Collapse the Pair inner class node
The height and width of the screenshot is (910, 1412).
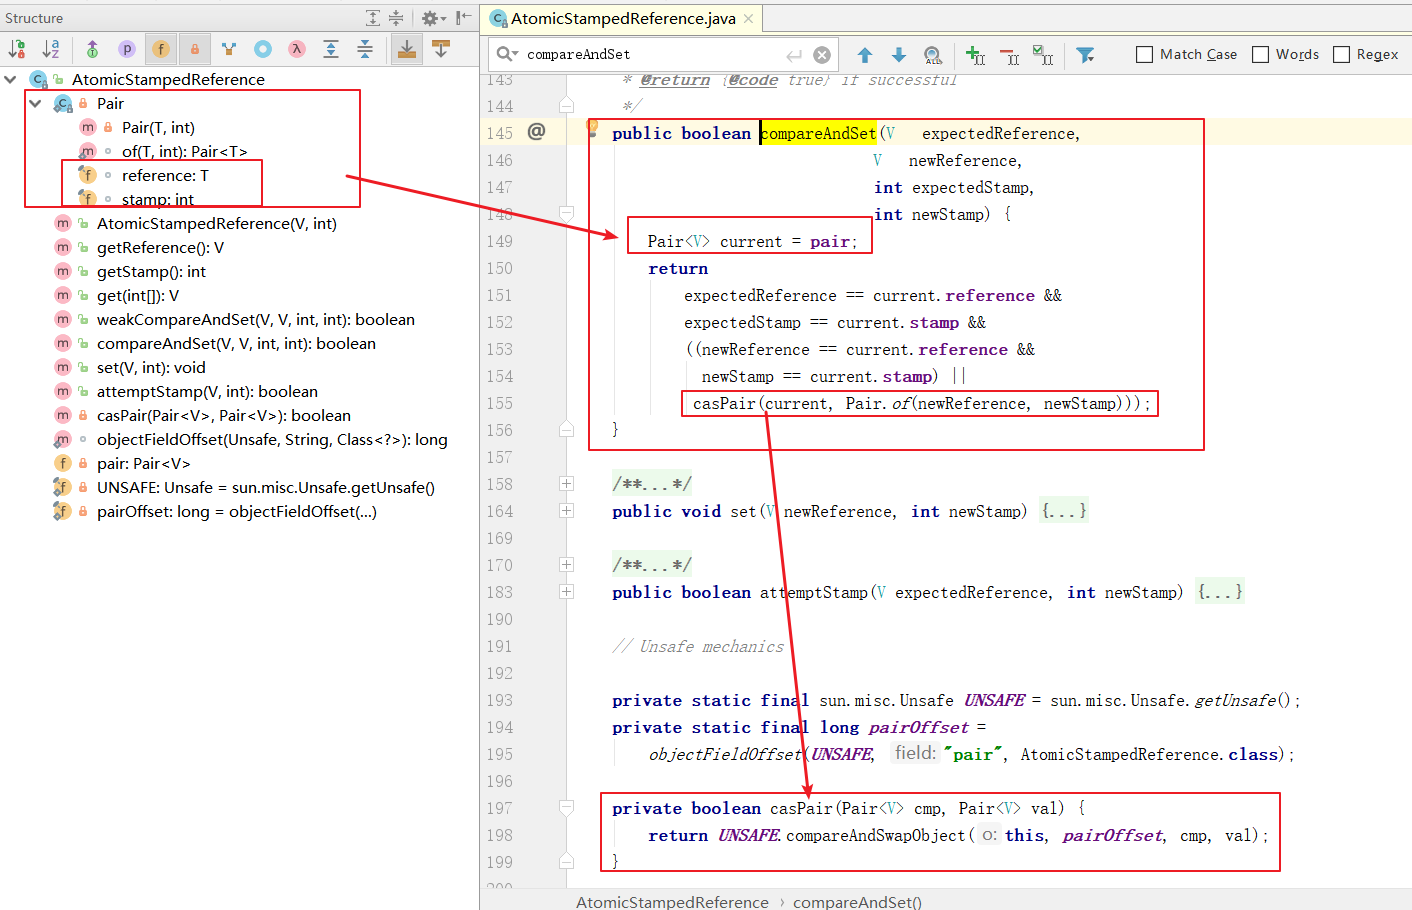click(36, 103)
